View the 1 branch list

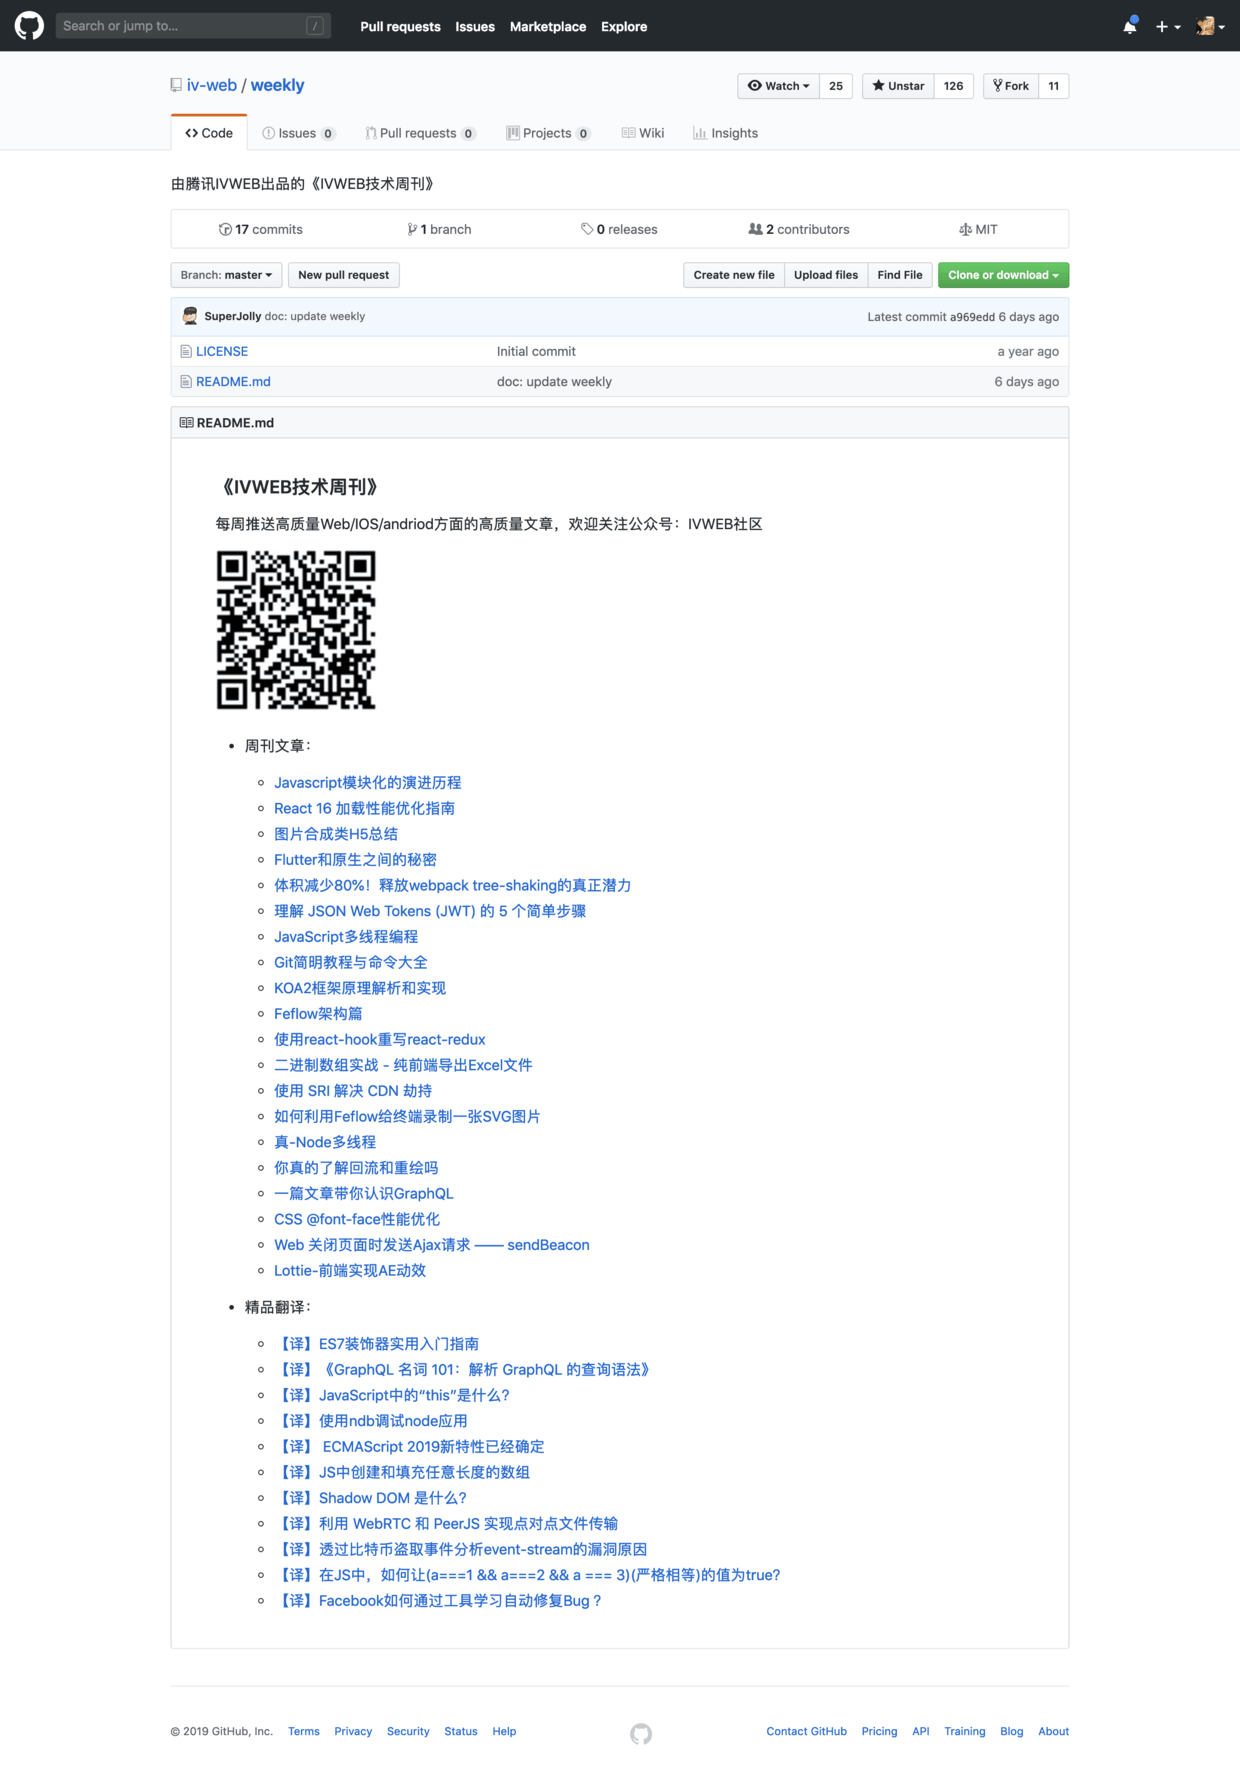[x=439, y=230]
